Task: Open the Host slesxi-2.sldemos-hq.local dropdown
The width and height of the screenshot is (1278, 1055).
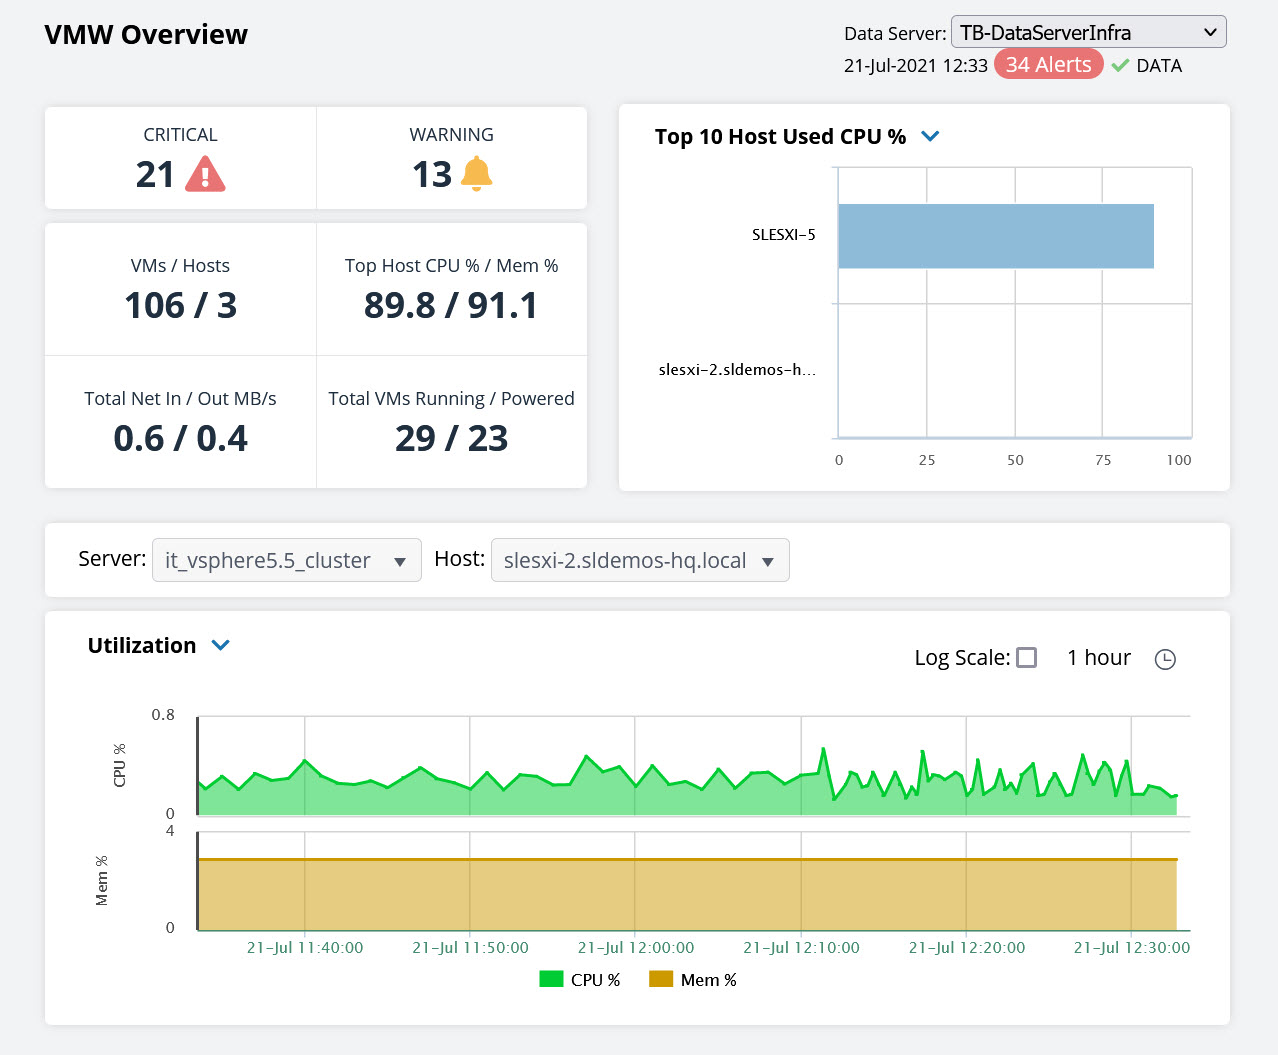Action: point(640,560)
